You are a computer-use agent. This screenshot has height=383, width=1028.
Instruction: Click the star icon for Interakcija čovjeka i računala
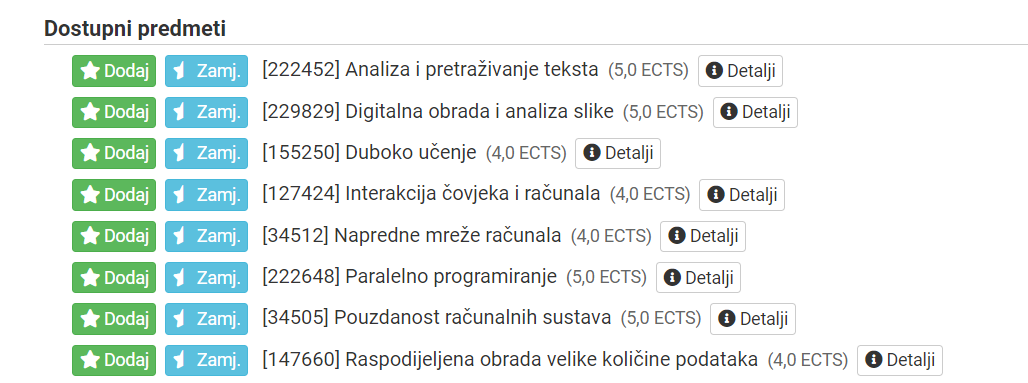89,195
